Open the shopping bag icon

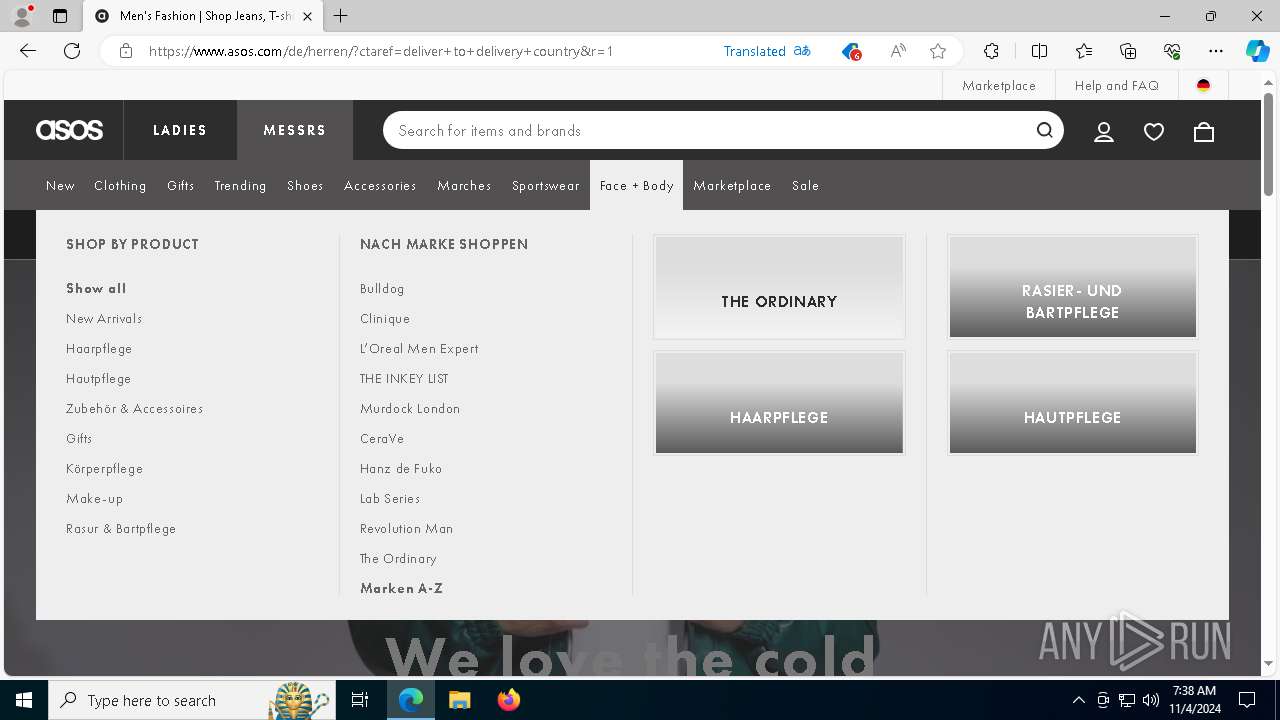click(1204, 131)
